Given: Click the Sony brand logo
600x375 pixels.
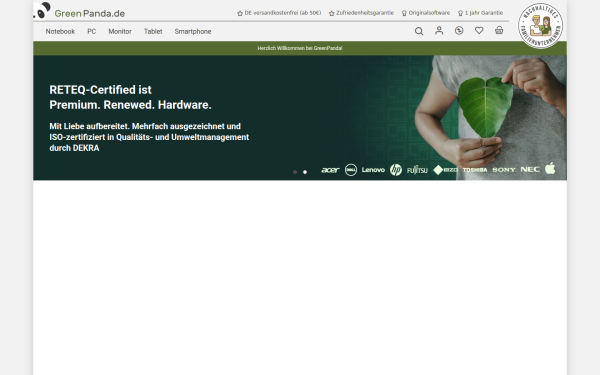Looking at the screenshot, I should [x=504, y=170].
